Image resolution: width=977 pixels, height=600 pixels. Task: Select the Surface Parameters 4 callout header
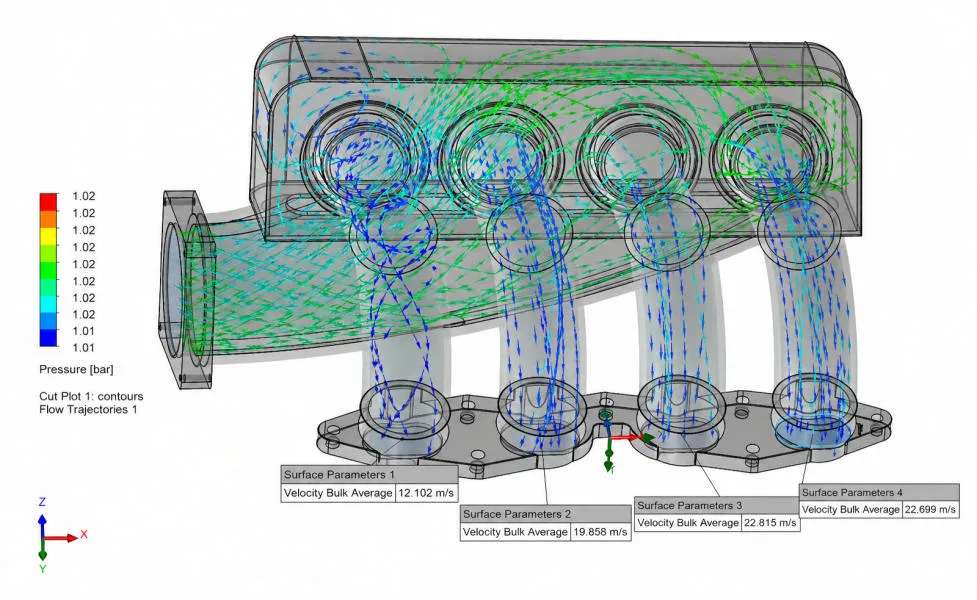coord(879,492)
